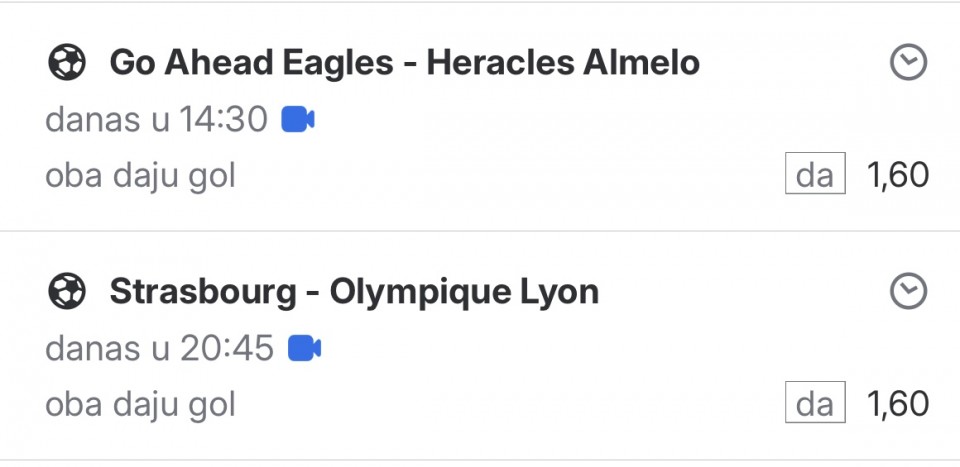The width and height of the screenshot is (960, 467).
Task: Tap 'danas' label in Strasbourg match row
Action: point(92,348)
